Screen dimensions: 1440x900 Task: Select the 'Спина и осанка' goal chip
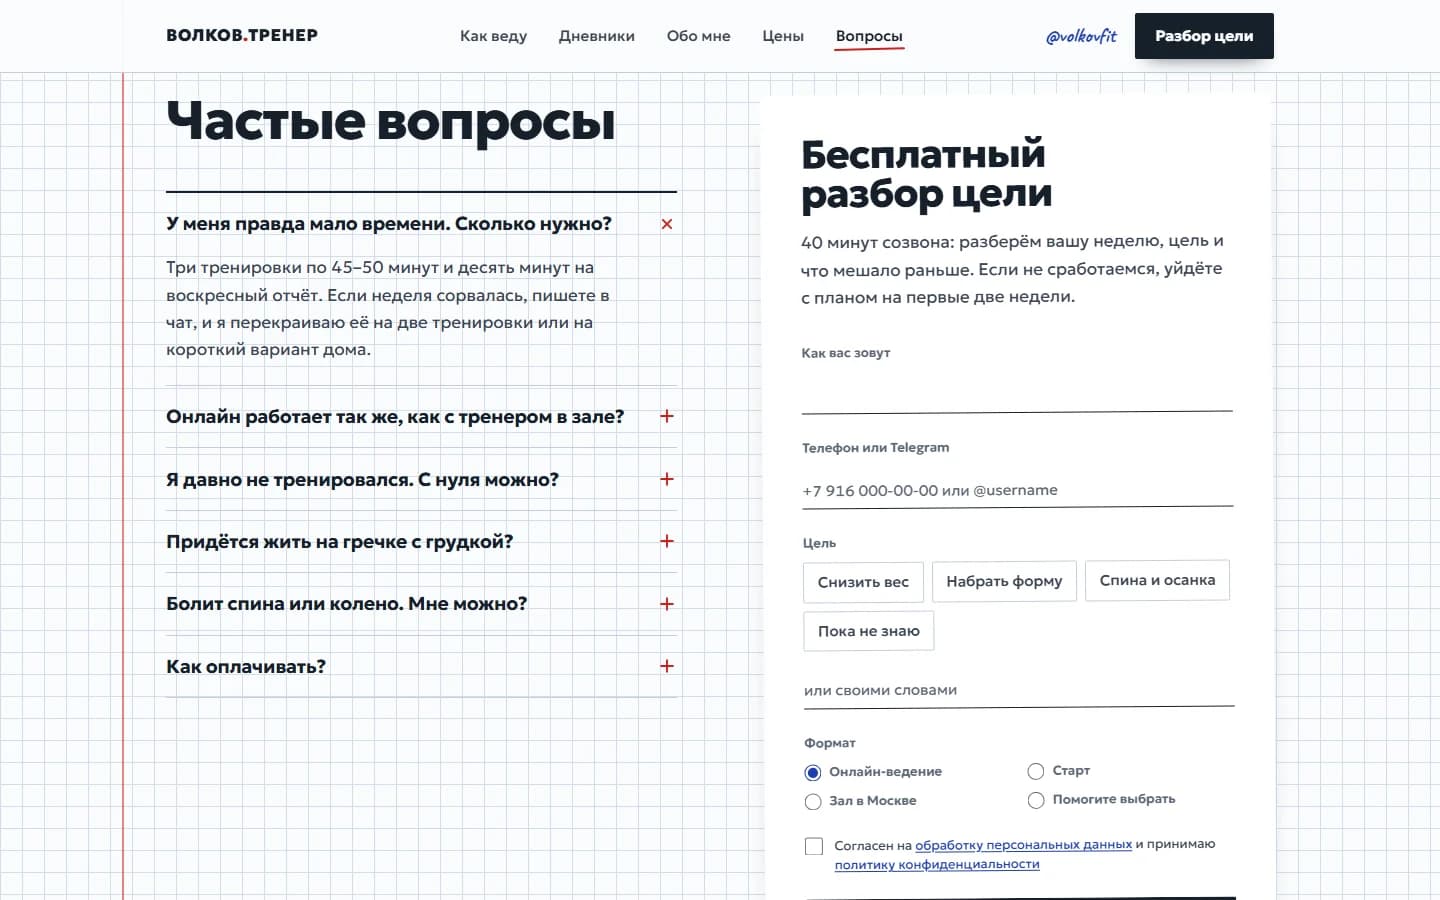tap(1157, 580)
